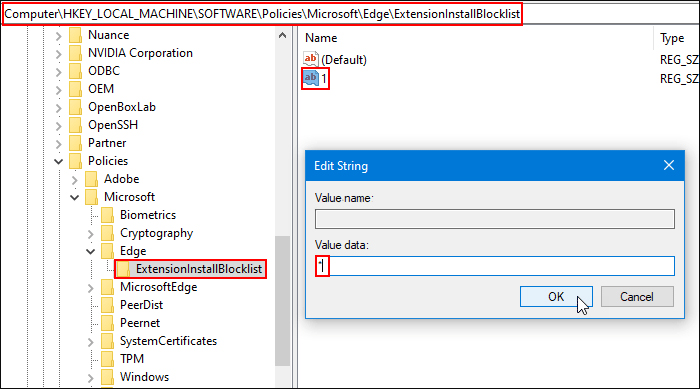The image size is (700, 389).
Task: Select the Biometrics tree label
Action: point(148,215)
